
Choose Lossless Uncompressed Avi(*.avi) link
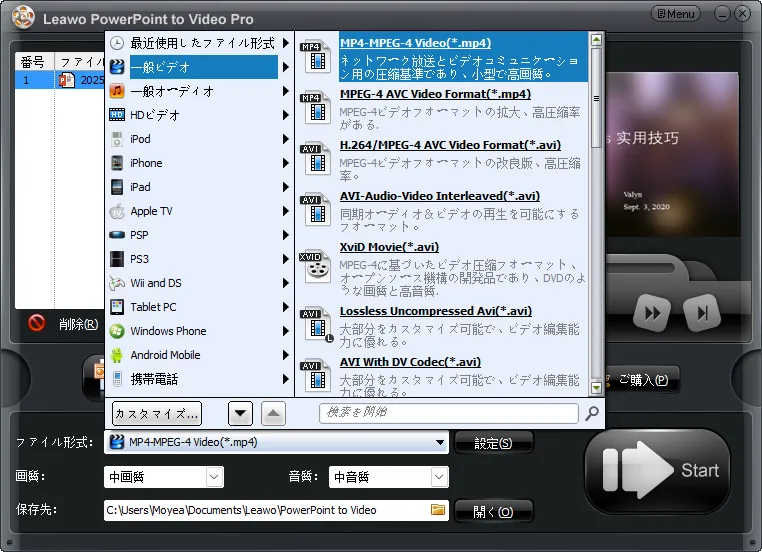click(436, 310)
